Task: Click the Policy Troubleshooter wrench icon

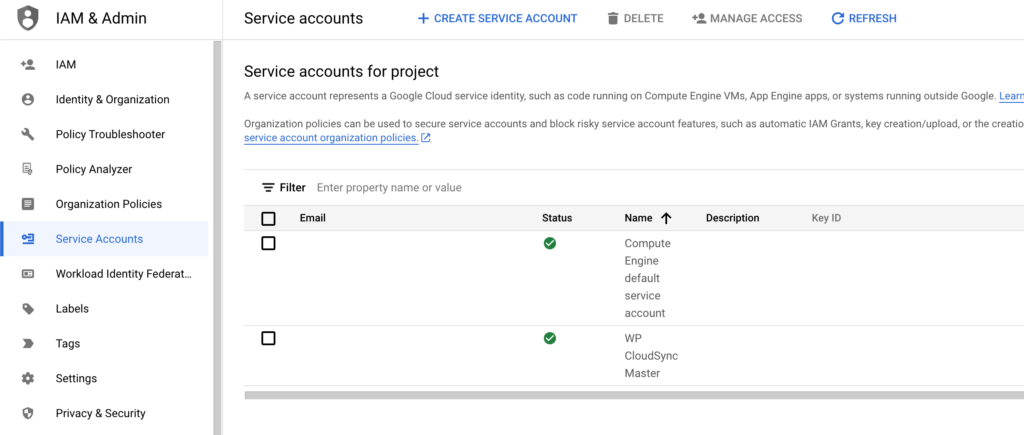Action: [28, 134]
